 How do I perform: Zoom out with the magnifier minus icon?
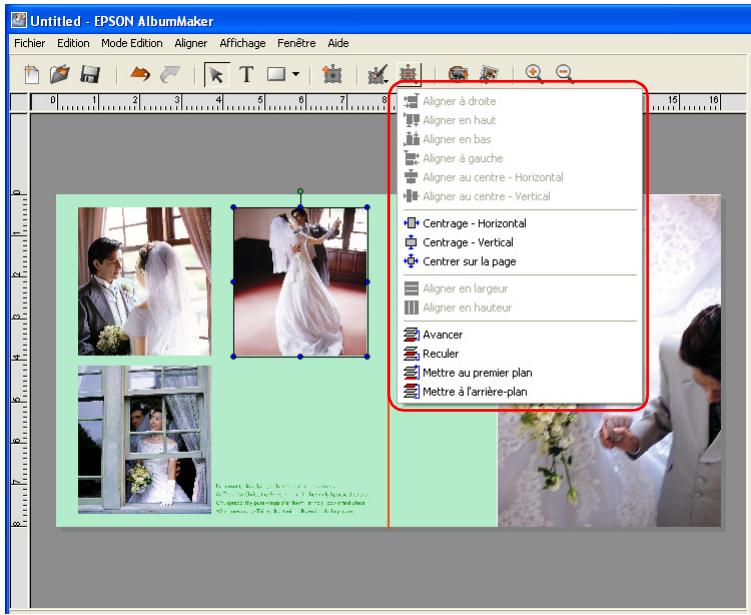click(x=564, y=73)
